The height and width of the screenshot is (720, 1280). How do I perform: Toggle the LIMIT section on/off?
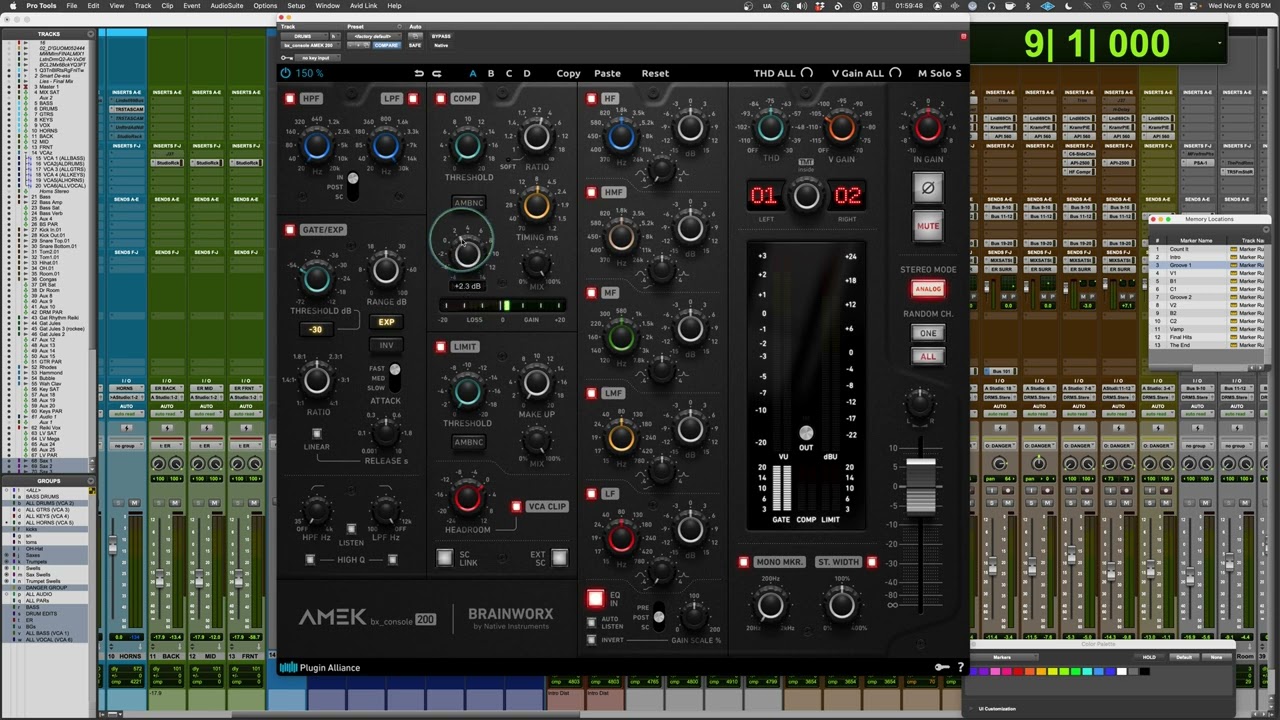point(441,347)
